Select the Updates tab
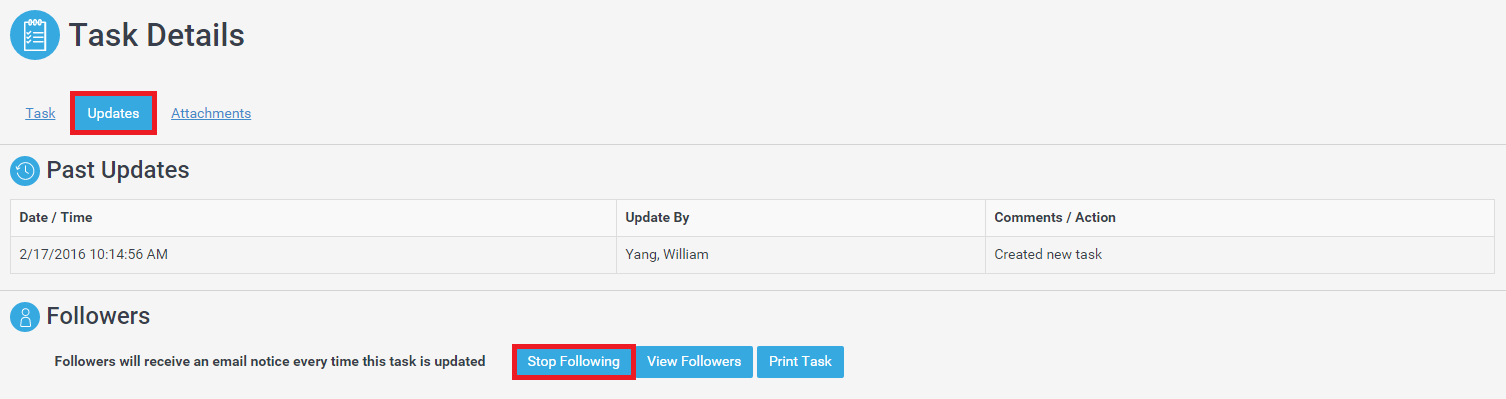 (113, 113)
